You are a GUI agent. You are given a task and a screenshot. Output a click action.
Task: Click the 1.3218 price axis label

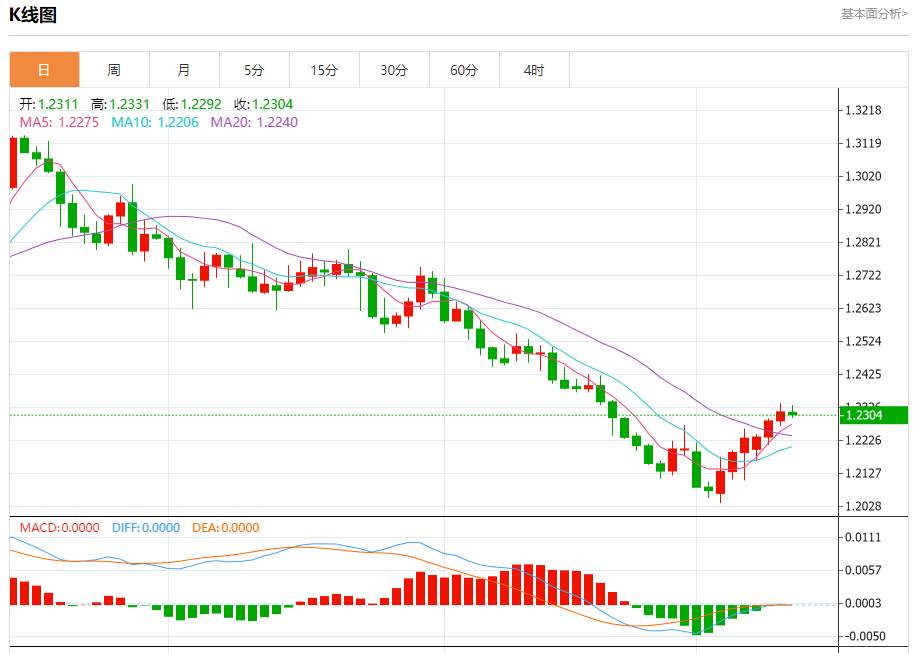(863, 110)
